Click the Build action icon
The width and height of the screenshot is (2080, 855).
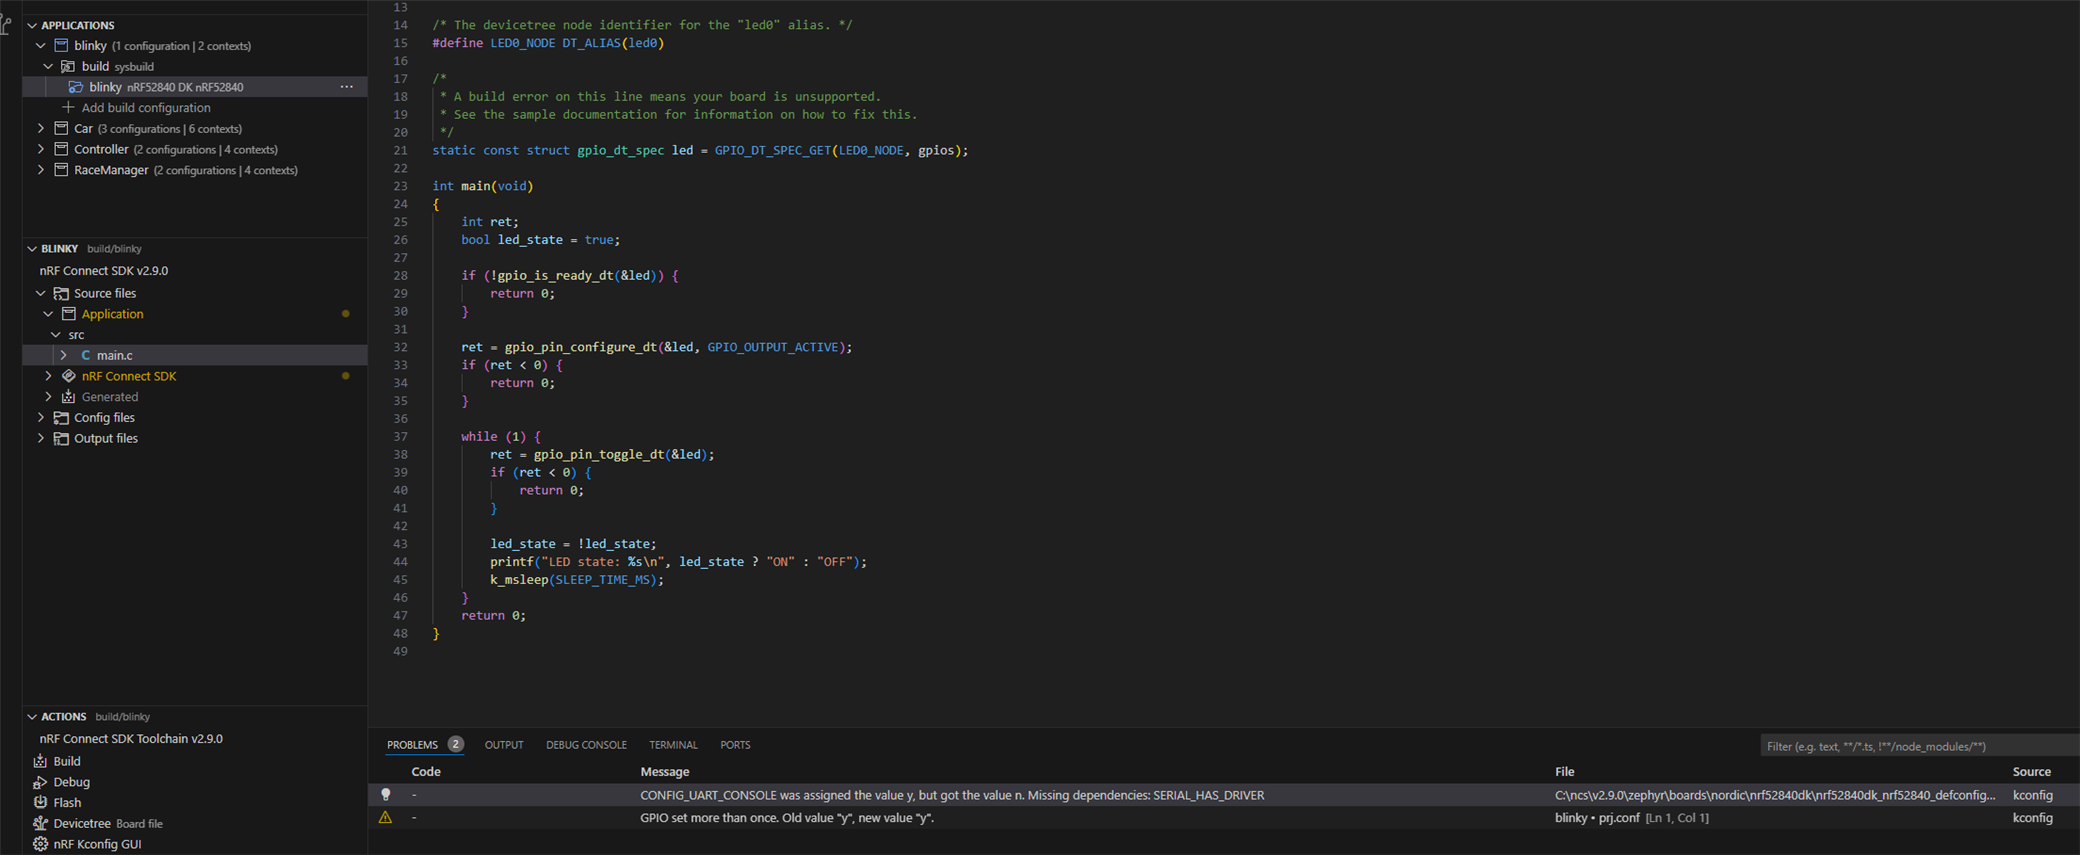(40, 761)
